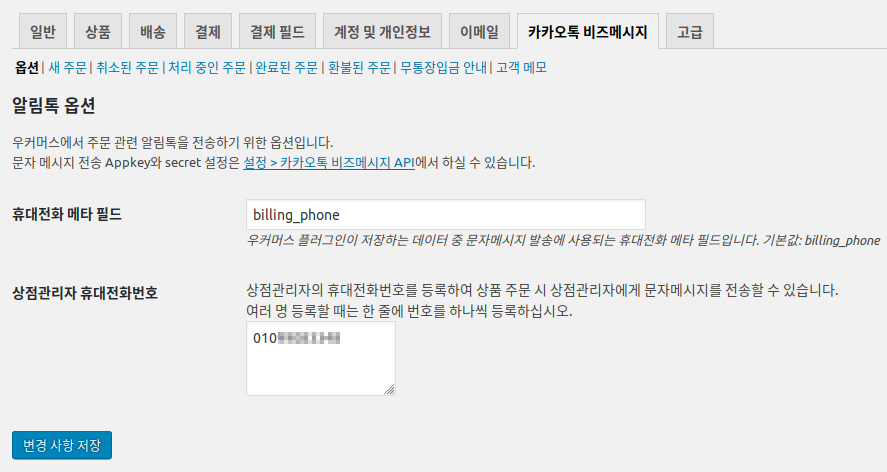The image size is (887, 472).
Task: Open the 고객 메모 section
Action: (x=522, y=68)
